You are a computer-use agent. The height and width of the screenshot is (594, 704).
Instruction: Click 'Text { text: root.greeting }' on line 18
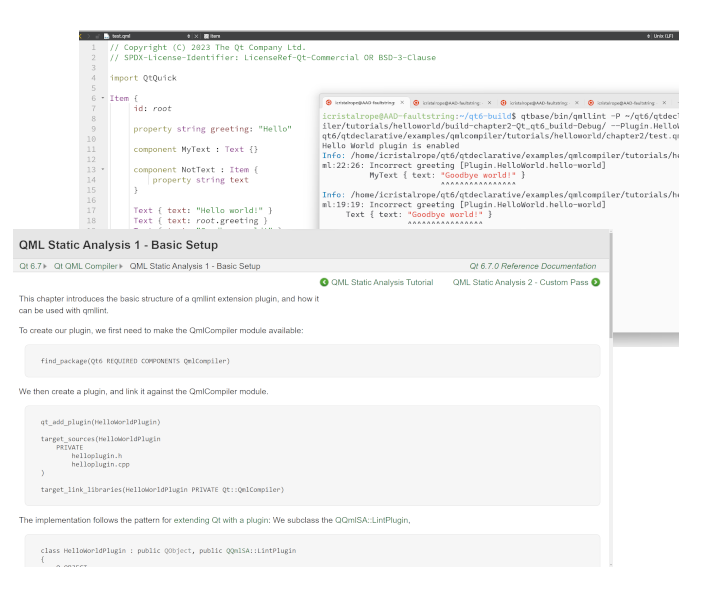[x=200, y=220]
